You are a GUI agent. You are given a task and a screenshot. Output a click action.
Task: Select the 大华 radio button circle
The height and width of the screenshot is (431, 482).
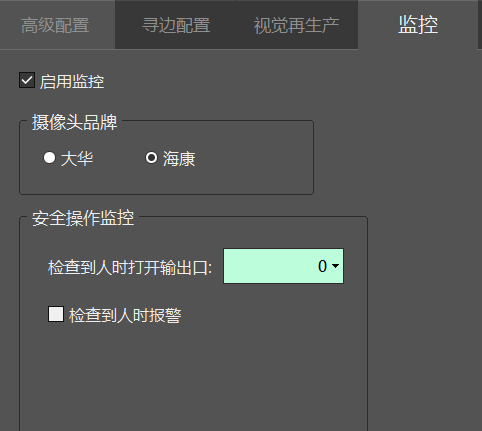pyautogui.click(x=49, y=158)
